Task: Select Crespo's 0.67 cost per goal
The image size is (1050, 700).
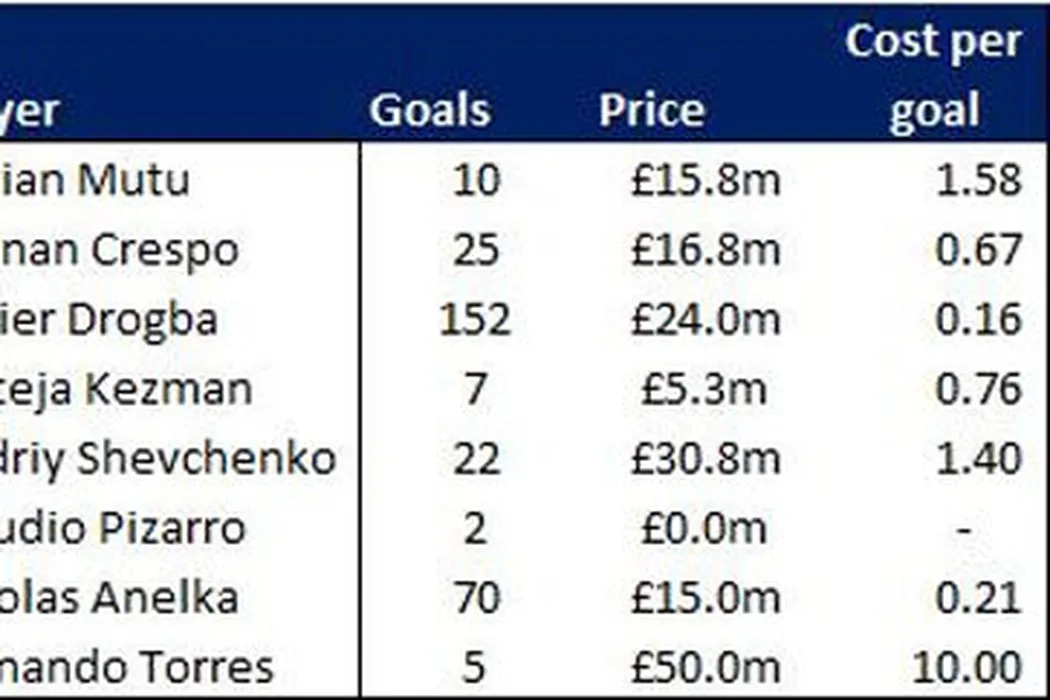Action: 977,250
